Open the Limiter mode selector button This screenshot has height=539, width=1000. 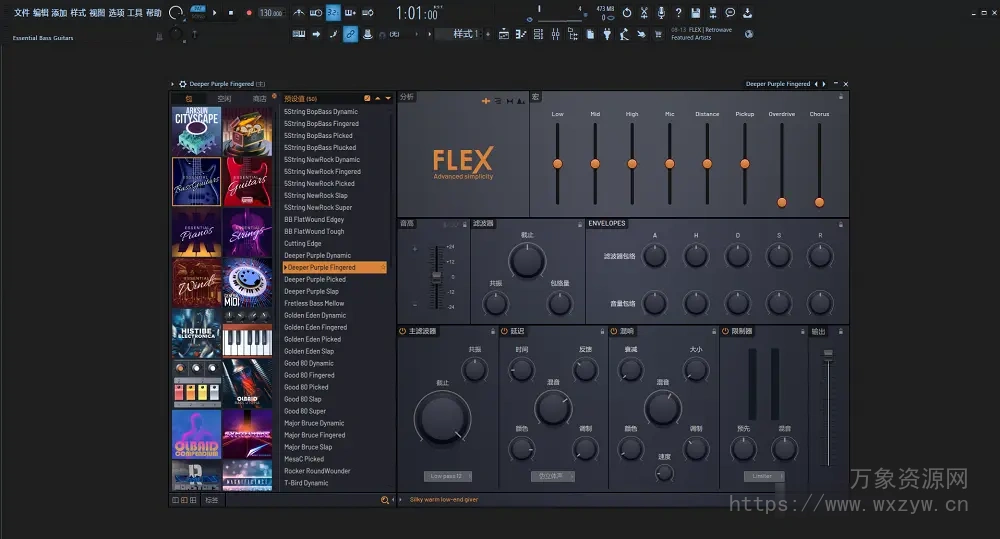[763, 476]
